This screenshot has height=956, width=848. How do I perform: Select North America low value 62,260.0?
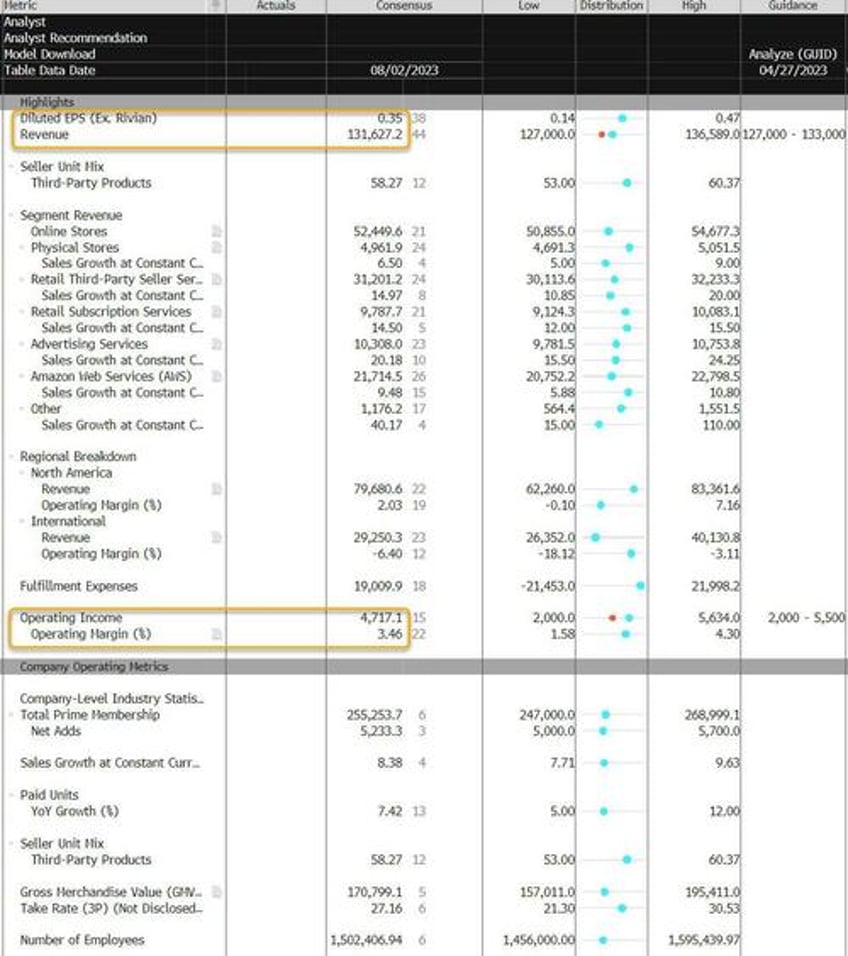(550, 489)
